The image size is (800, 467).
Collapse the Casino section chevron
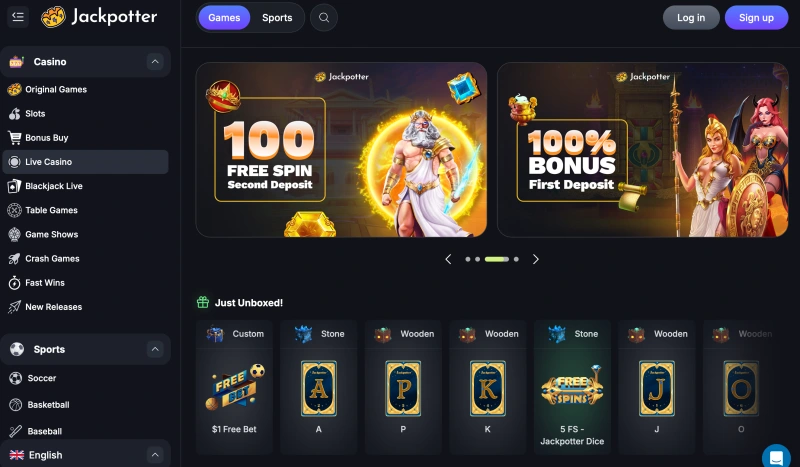click(155, 62)
